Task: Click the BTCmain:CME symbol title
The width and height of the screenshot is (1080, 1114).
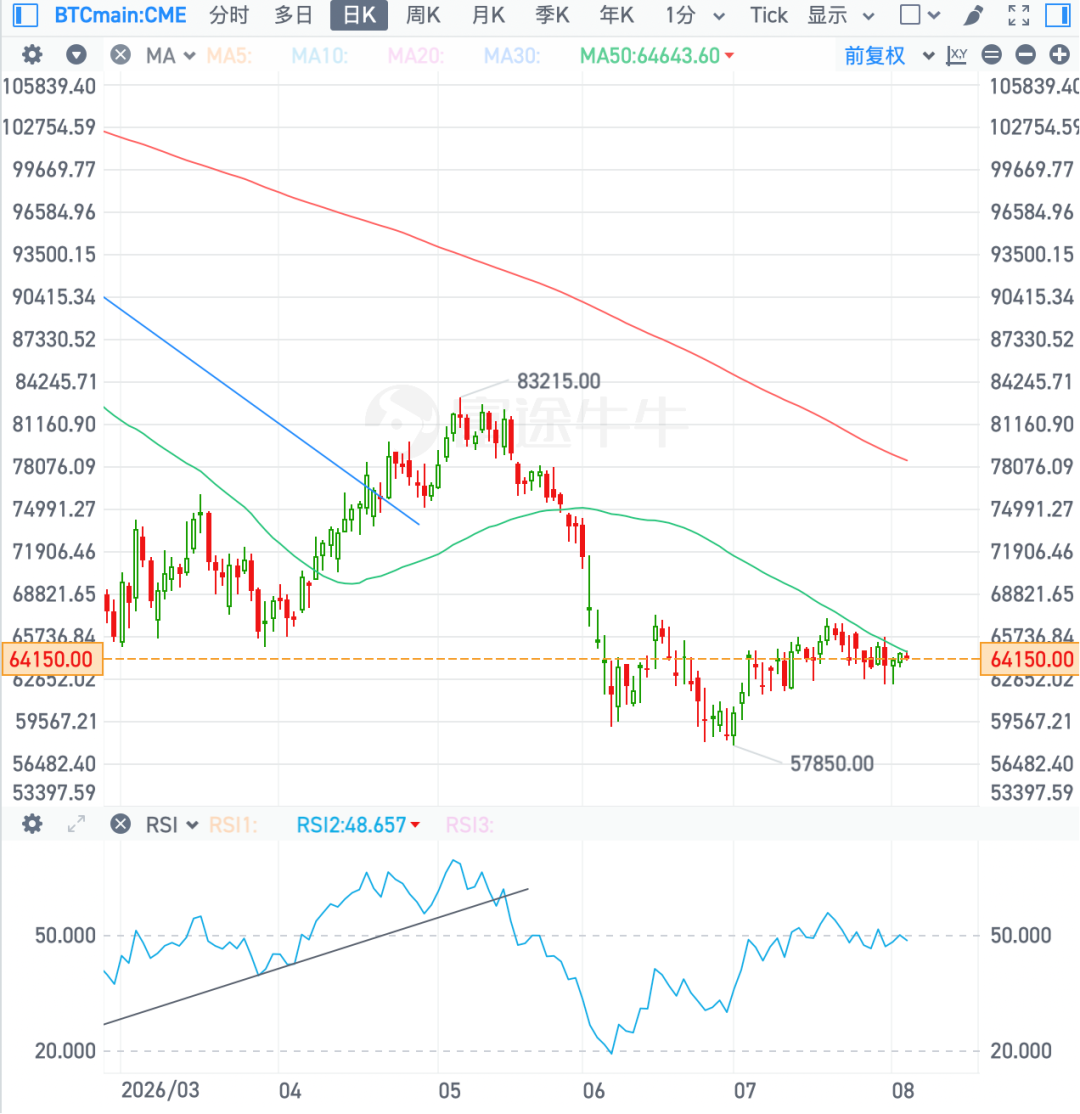Action: coord(121,15)
